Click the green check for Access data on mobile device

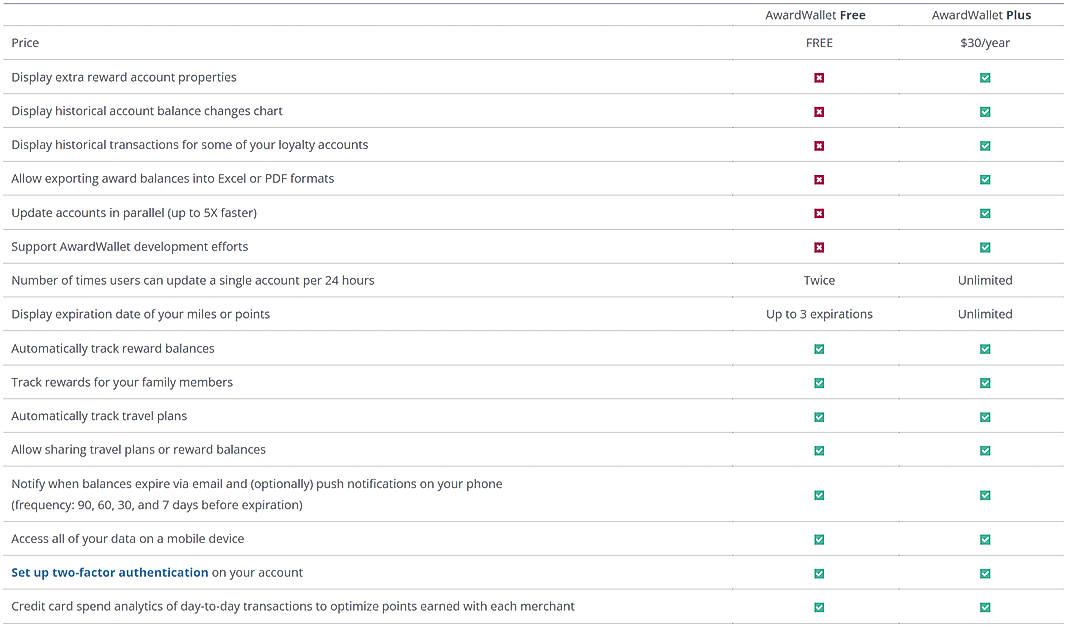click(x=819, y=538)
